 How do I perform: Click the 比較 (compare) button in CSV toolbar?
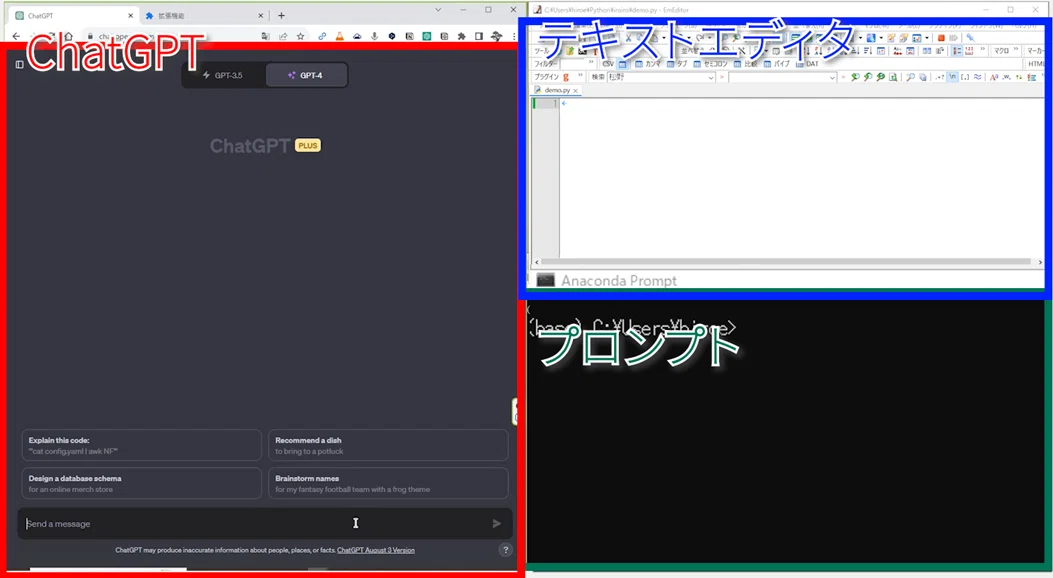(745, 64)
